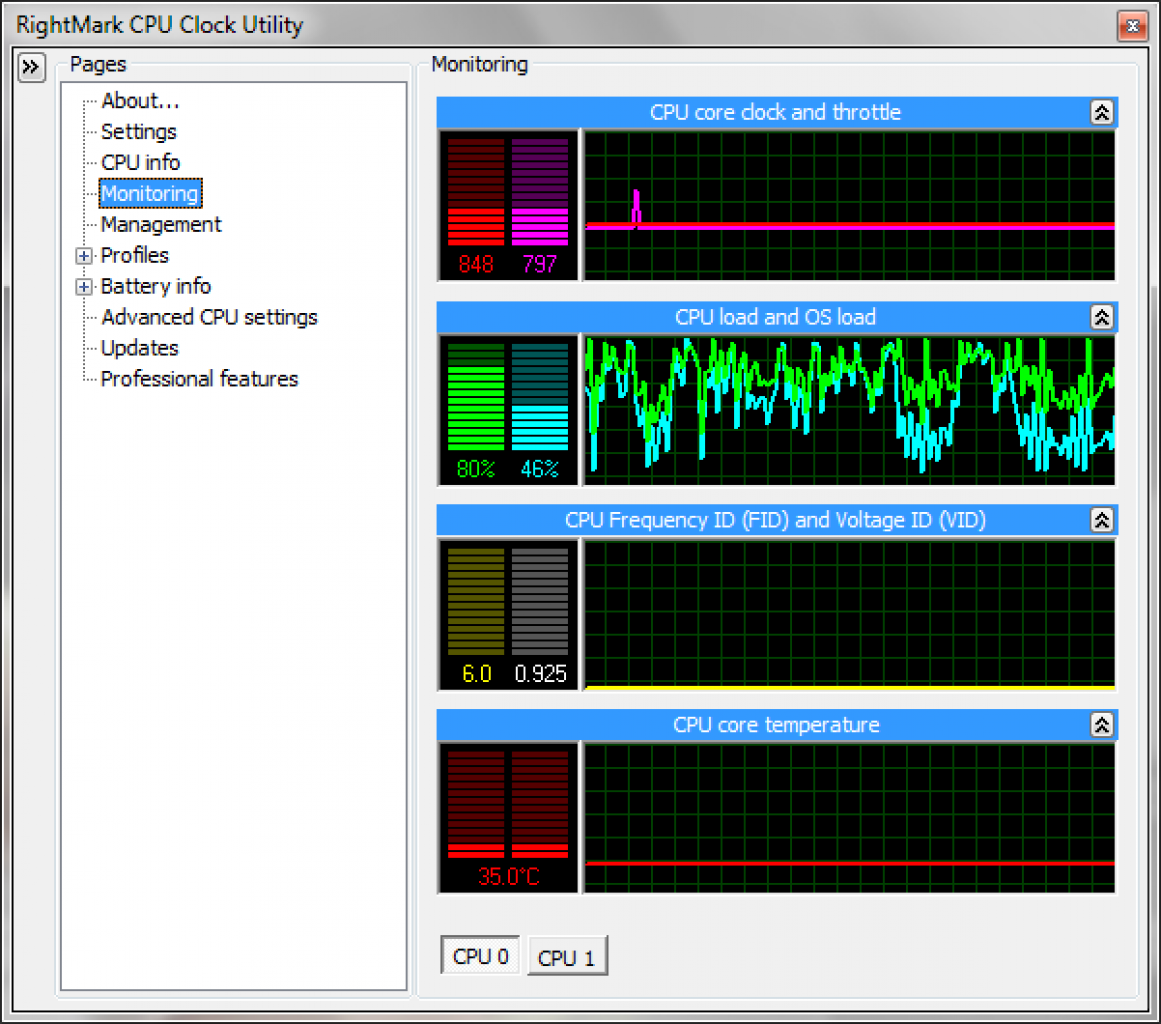Click the green CPU load level bar
The width and height of the screenshot is (1161, 1024).
tap(476, 397)
